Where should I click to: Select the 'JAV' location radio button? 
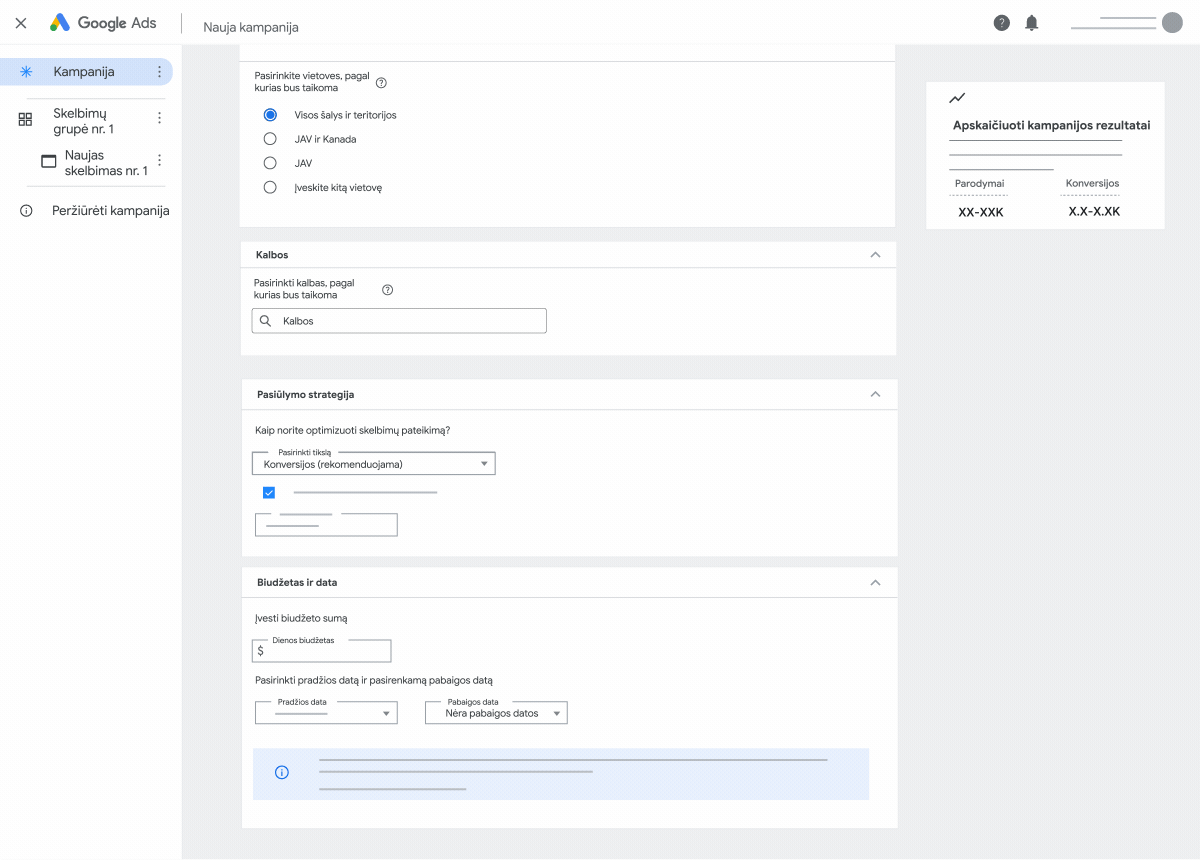click(270, 163)
